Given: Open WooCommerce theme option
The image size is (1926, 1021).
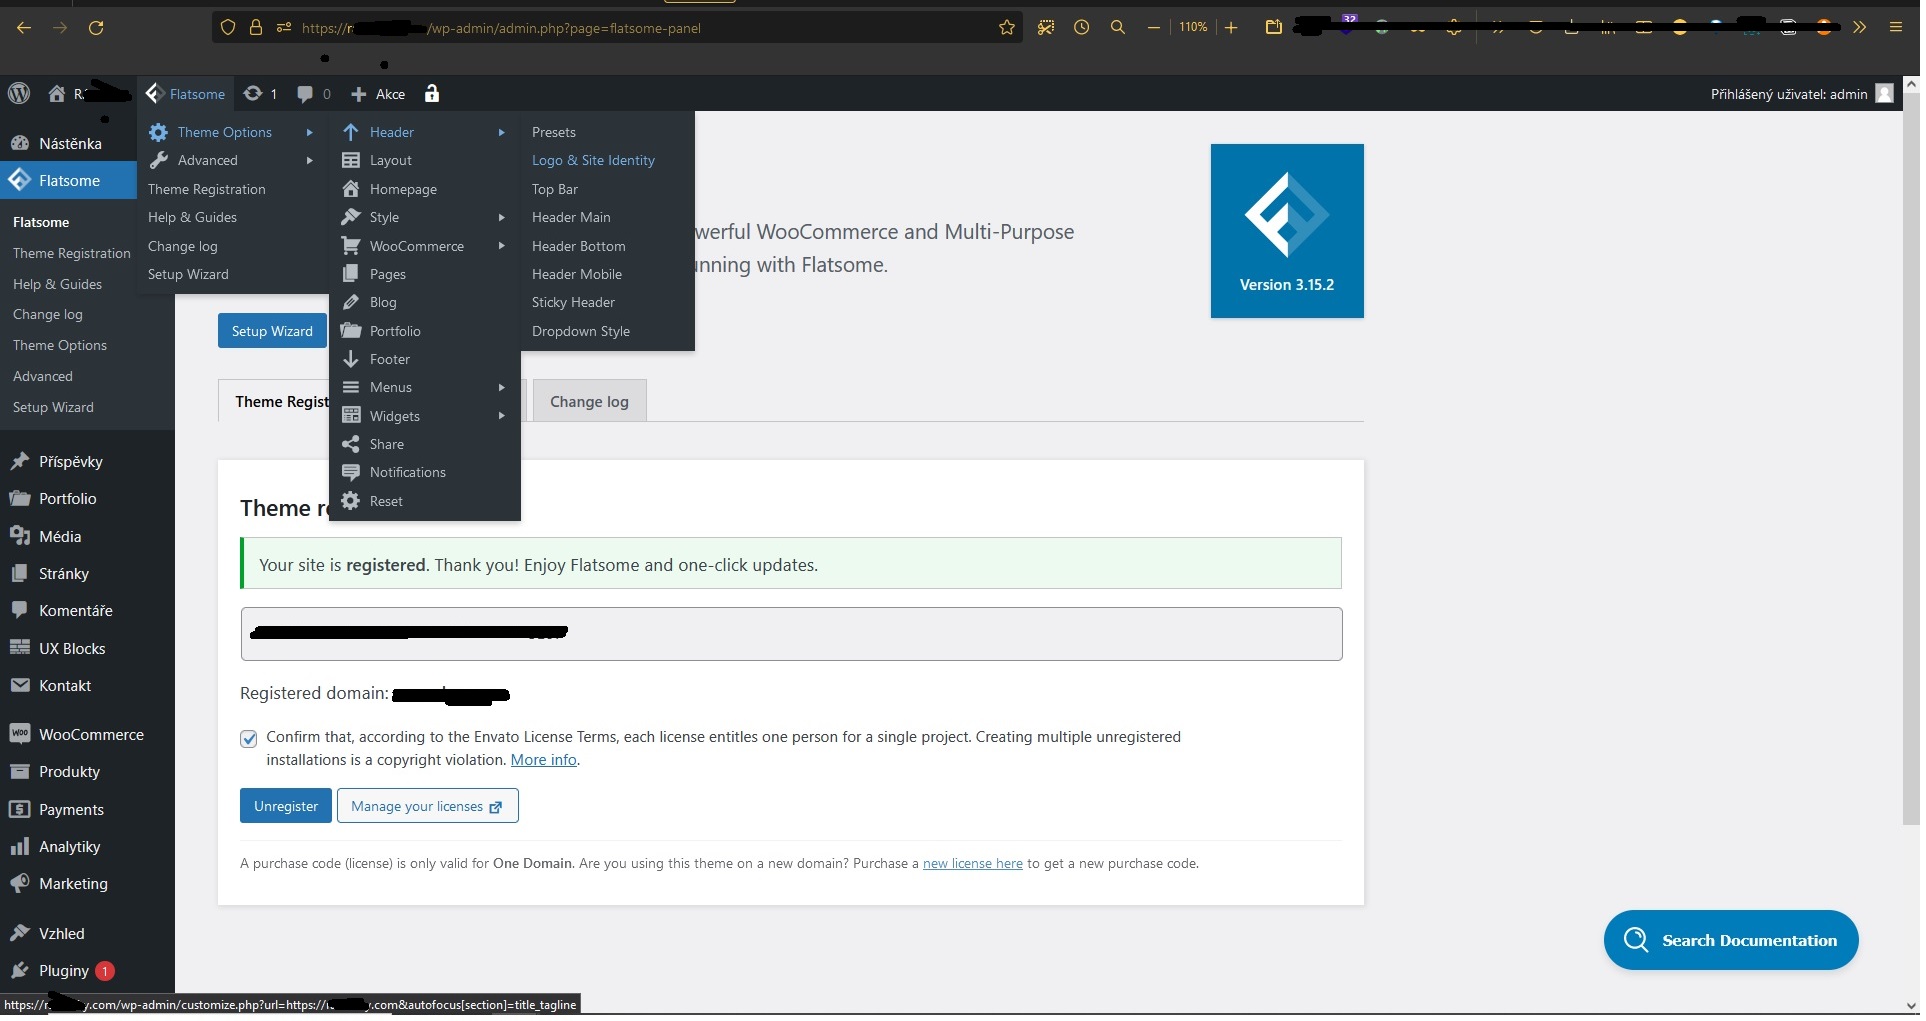Looking at the screenshot, I should pyautogui.click(x=424, y=246).
